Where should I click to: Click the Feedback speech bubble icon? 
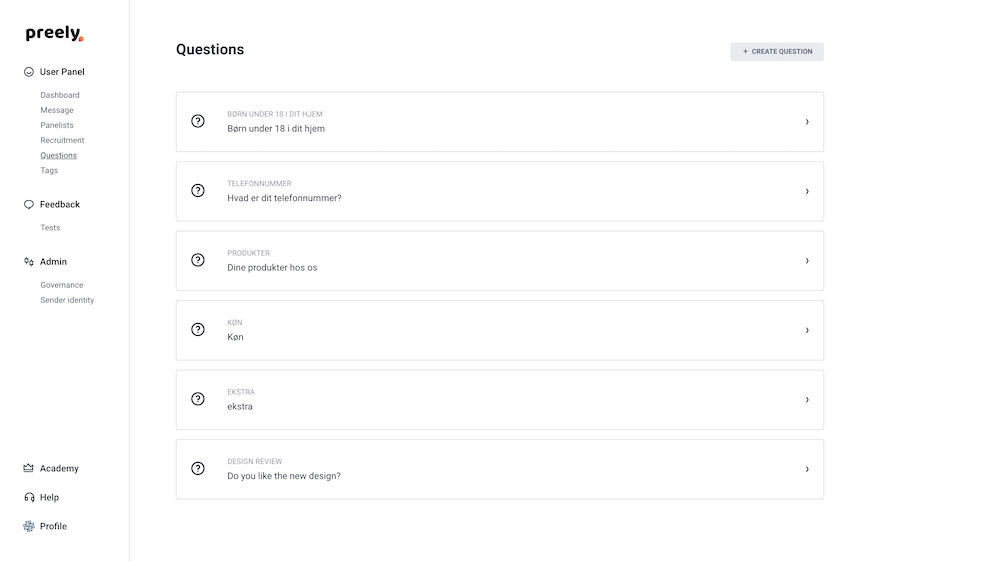(x=29, y=205)
